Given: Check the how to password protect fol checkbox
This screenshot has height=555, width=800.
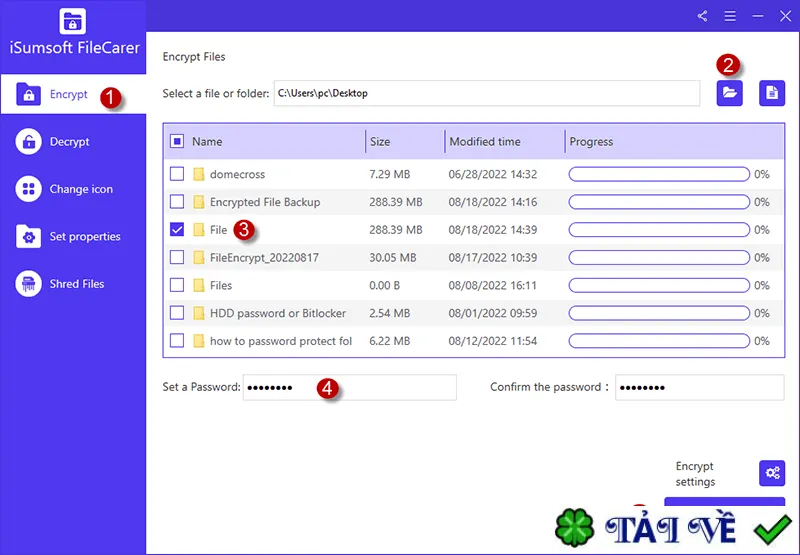Looking at the screenshot, I should (177, 341).
